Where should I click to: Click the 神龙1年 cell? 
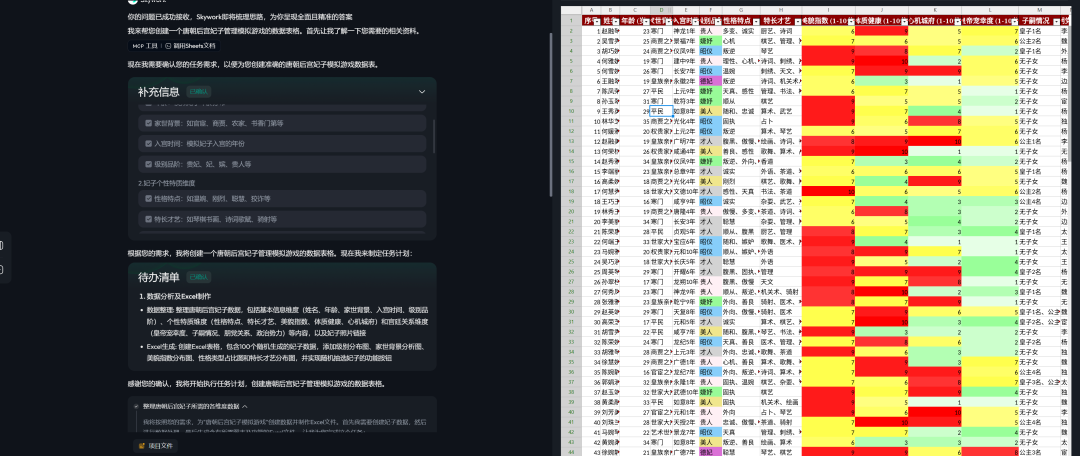[685, 31]
